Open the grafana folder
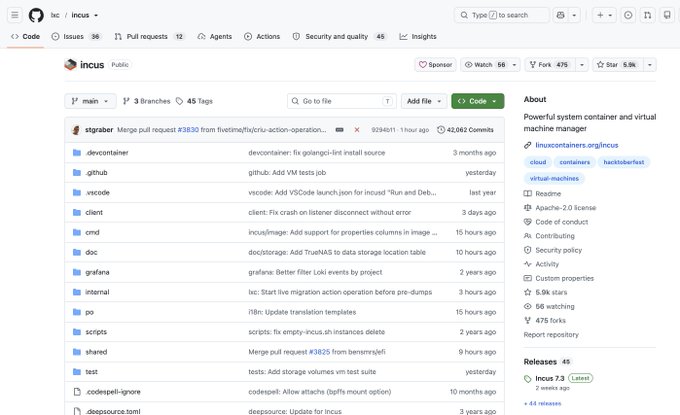 (97, 272)
